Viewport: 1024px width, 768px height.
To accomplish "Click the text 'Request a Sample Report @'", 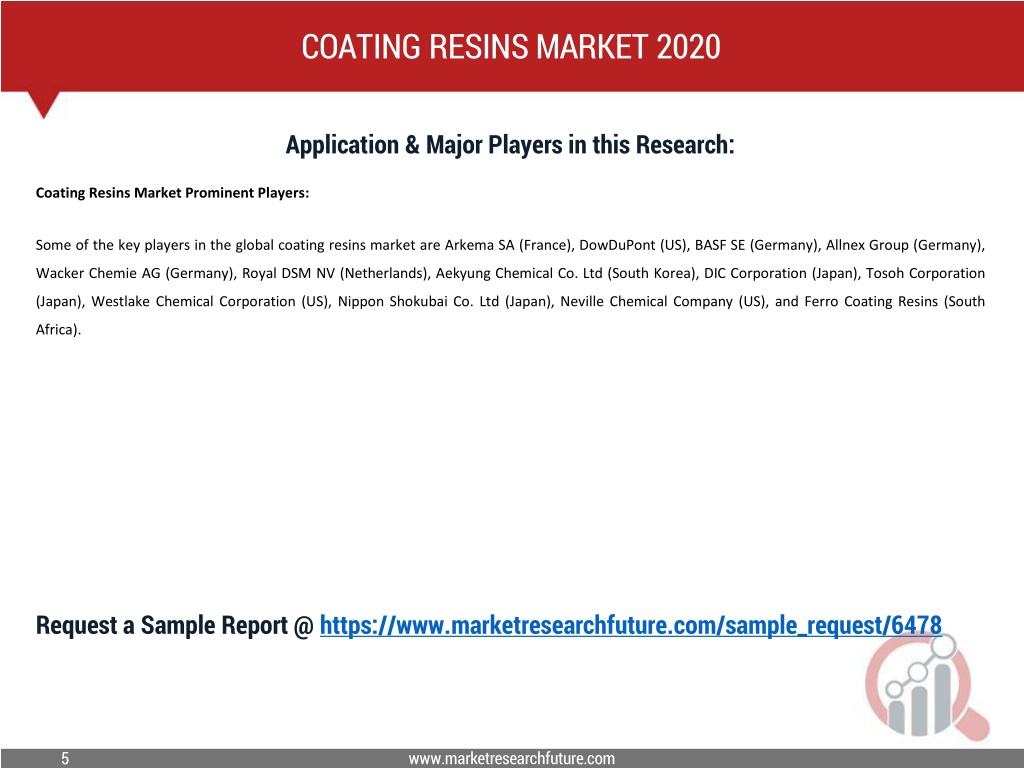I will click(x=175, y=625).
